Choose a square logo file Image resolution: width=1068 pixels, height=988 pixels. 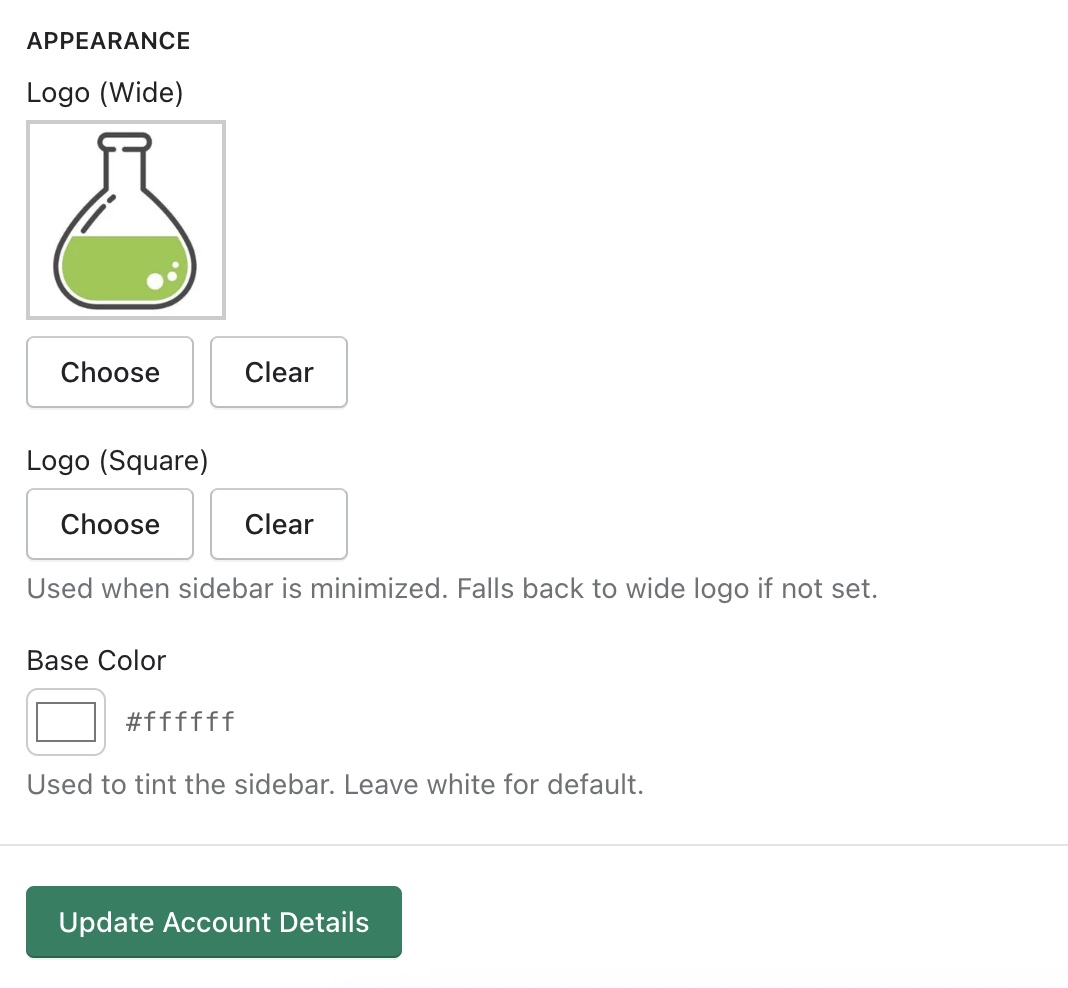pyautogui.click(x=110, y=524)
